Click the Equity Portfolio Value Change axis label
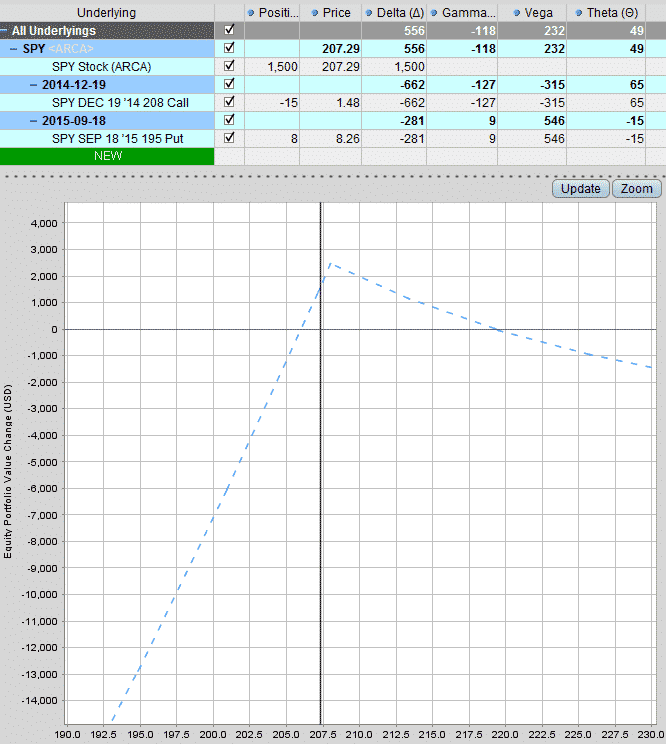The width and height of the screenshot is (666, 744). 8,471
